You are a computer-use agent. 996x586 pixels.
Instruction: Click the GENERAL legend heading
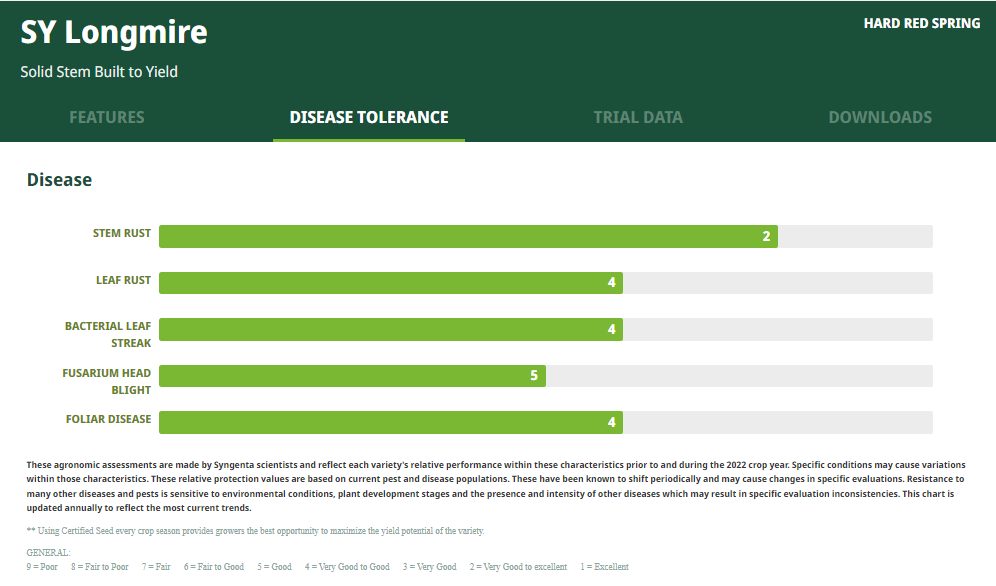(48, 552)
